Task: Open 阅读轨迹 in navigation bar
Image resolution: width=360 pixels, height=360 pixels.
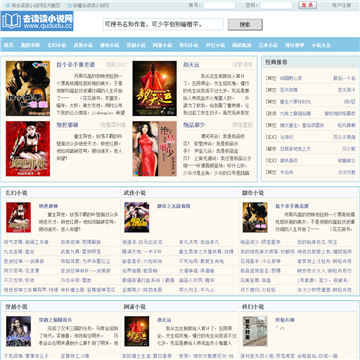Action: 242,45
